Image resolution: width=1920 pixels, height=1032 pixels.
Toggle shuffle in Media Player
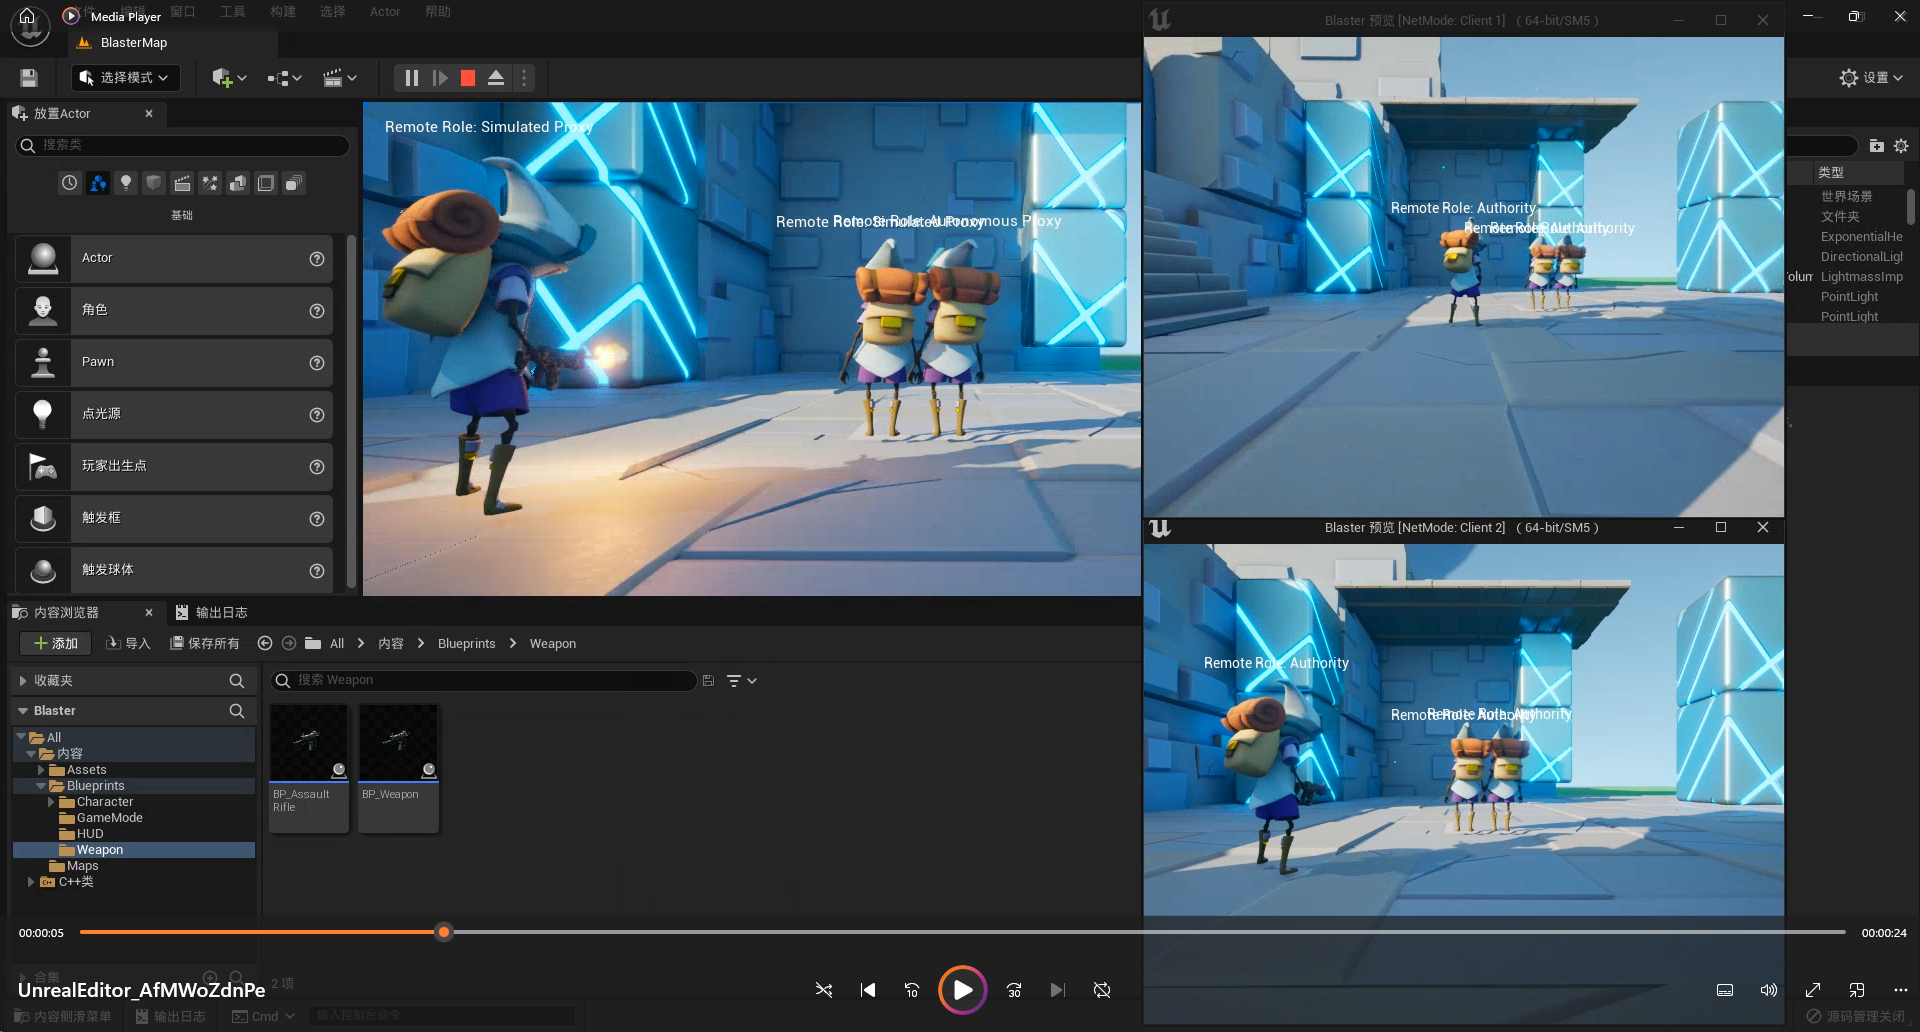824,990
